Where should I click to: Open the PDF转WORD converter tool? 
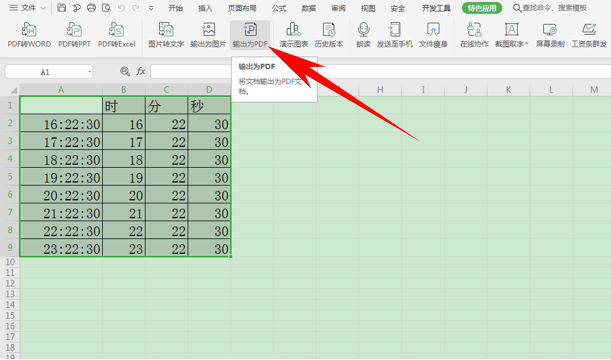click(29, 35)
